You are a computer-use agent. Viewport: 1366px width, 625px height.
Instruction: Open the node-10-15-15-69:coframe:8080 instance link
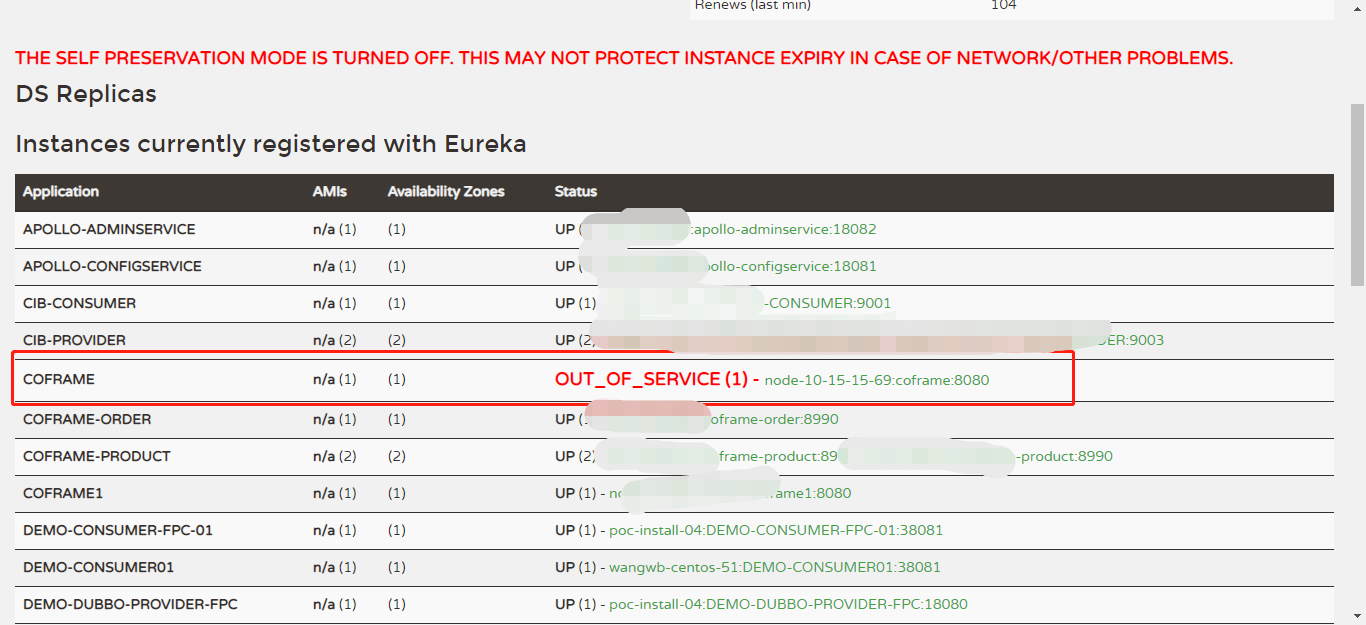tap(877, 381)
